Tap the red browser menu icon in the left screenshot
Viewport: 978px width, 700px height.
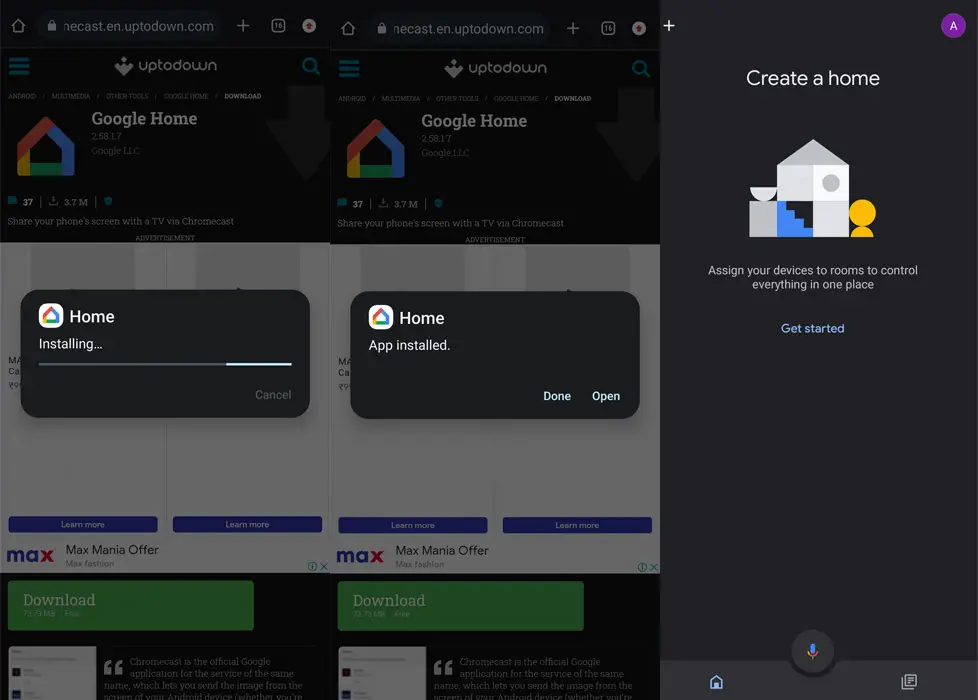(x=309, y=26)
